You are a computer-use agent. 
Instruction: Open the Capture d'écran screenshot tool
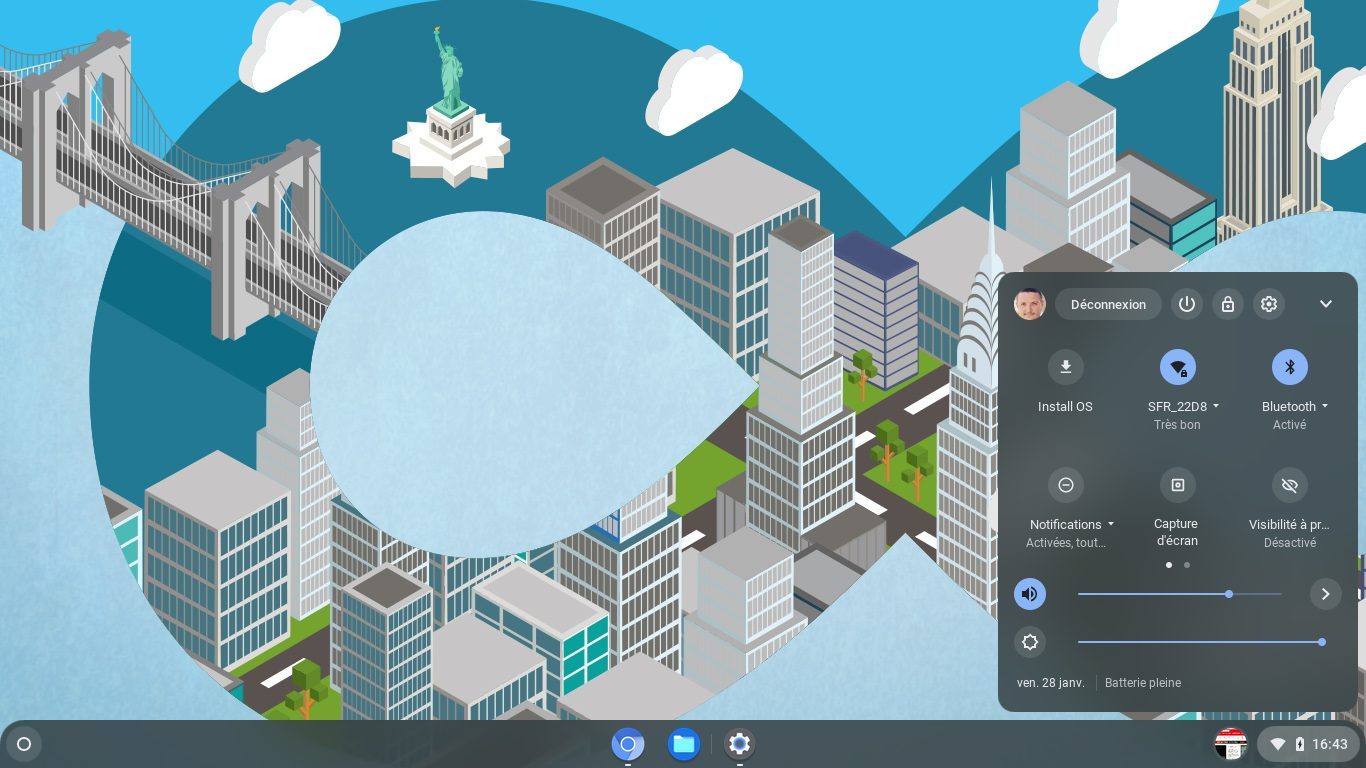(1178, 485)
